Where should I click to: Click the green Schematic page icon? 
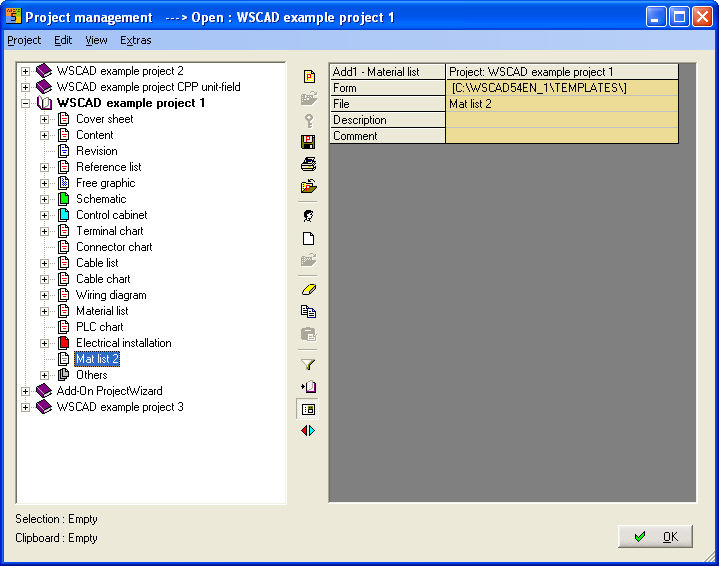(64, 199)
